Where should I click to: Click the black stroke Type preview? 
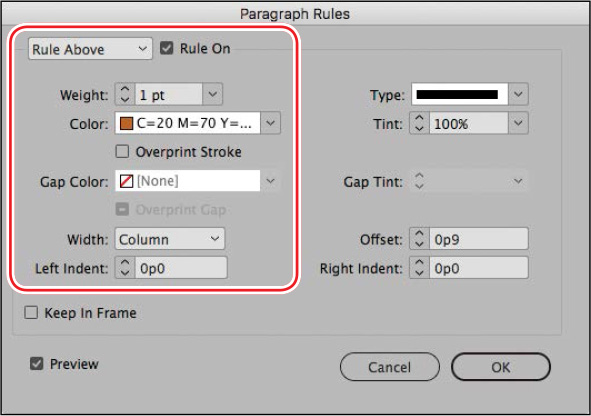459,94
